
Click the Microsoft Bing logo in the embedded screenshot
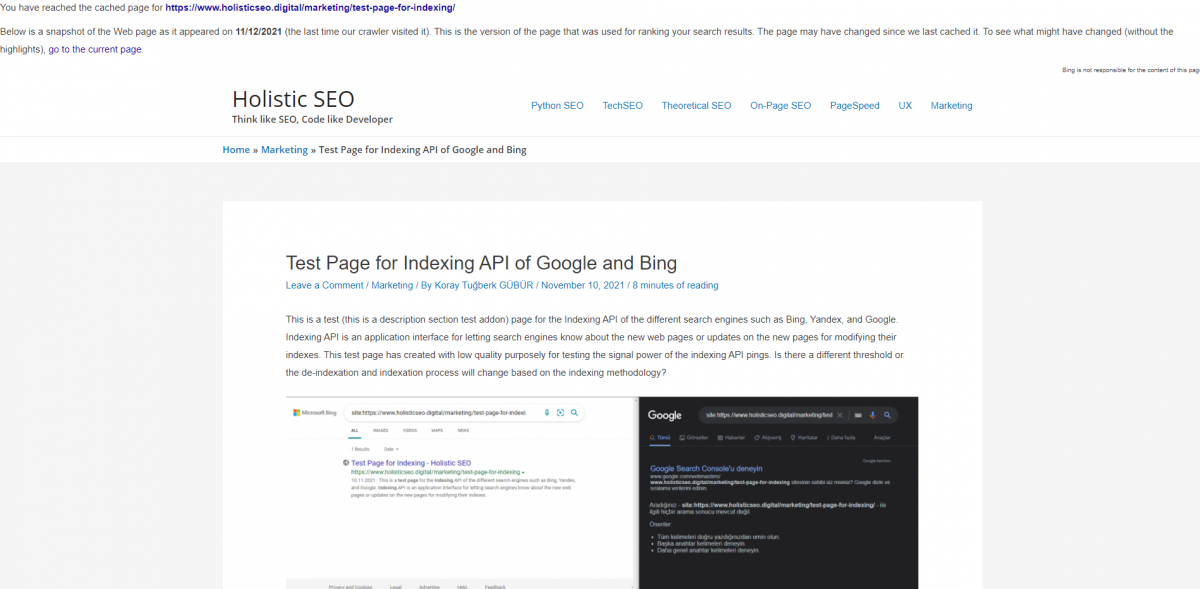pyautogui.click(x=315, y=412)
